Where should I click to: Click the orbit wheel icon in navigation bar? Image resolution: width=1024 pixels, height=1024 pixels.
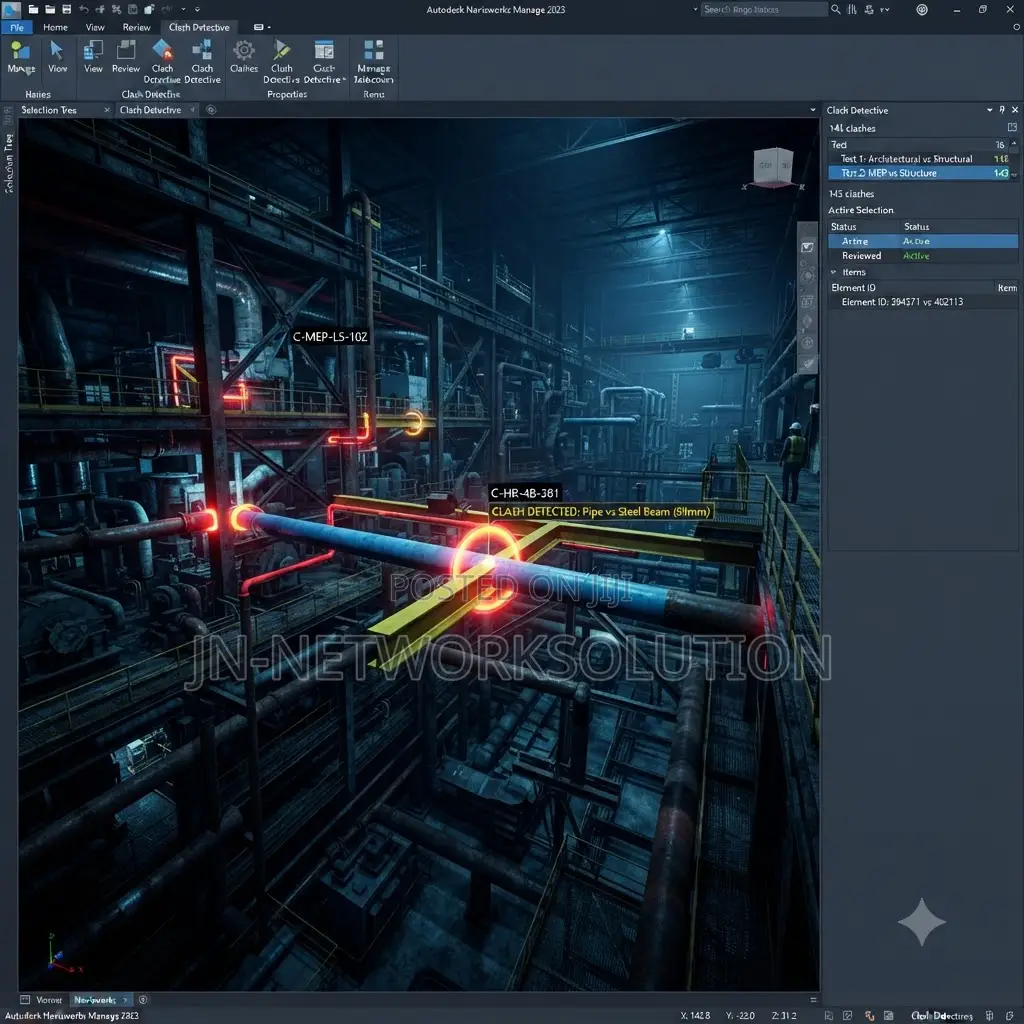807,276
